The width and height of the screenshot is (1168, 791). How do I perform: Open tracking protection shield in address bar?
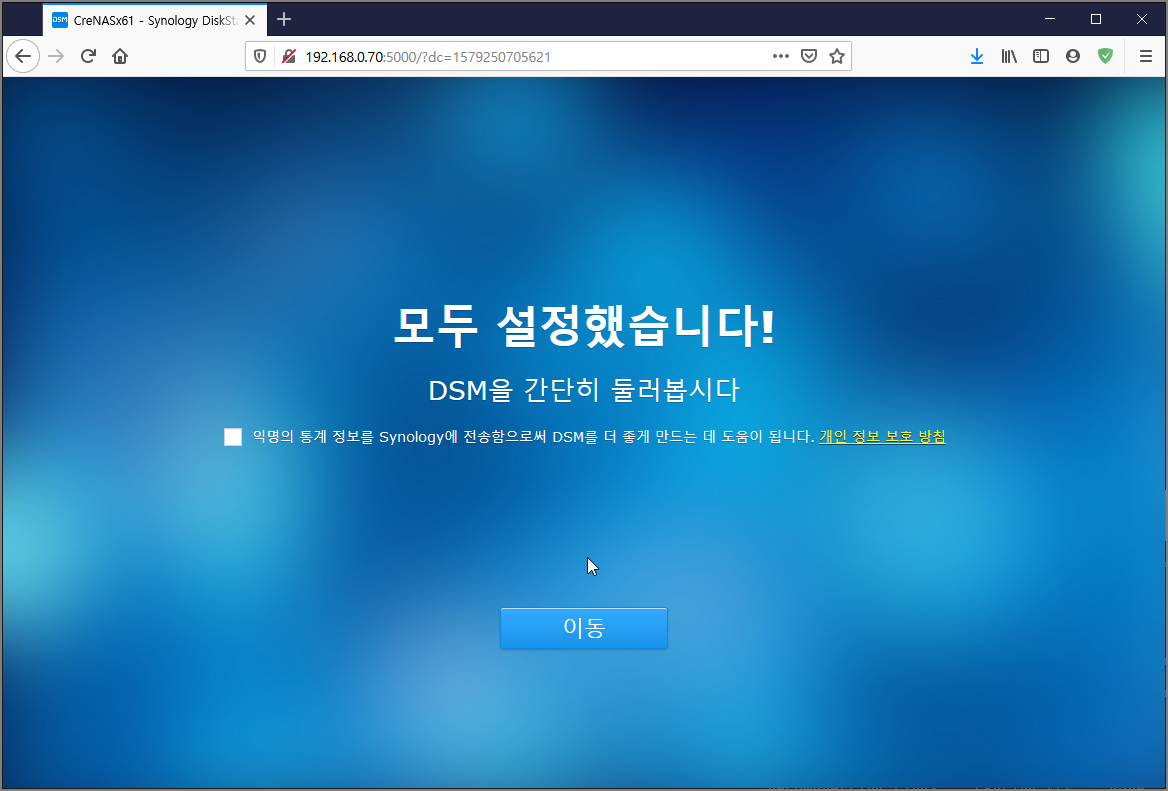pos(260,57)
